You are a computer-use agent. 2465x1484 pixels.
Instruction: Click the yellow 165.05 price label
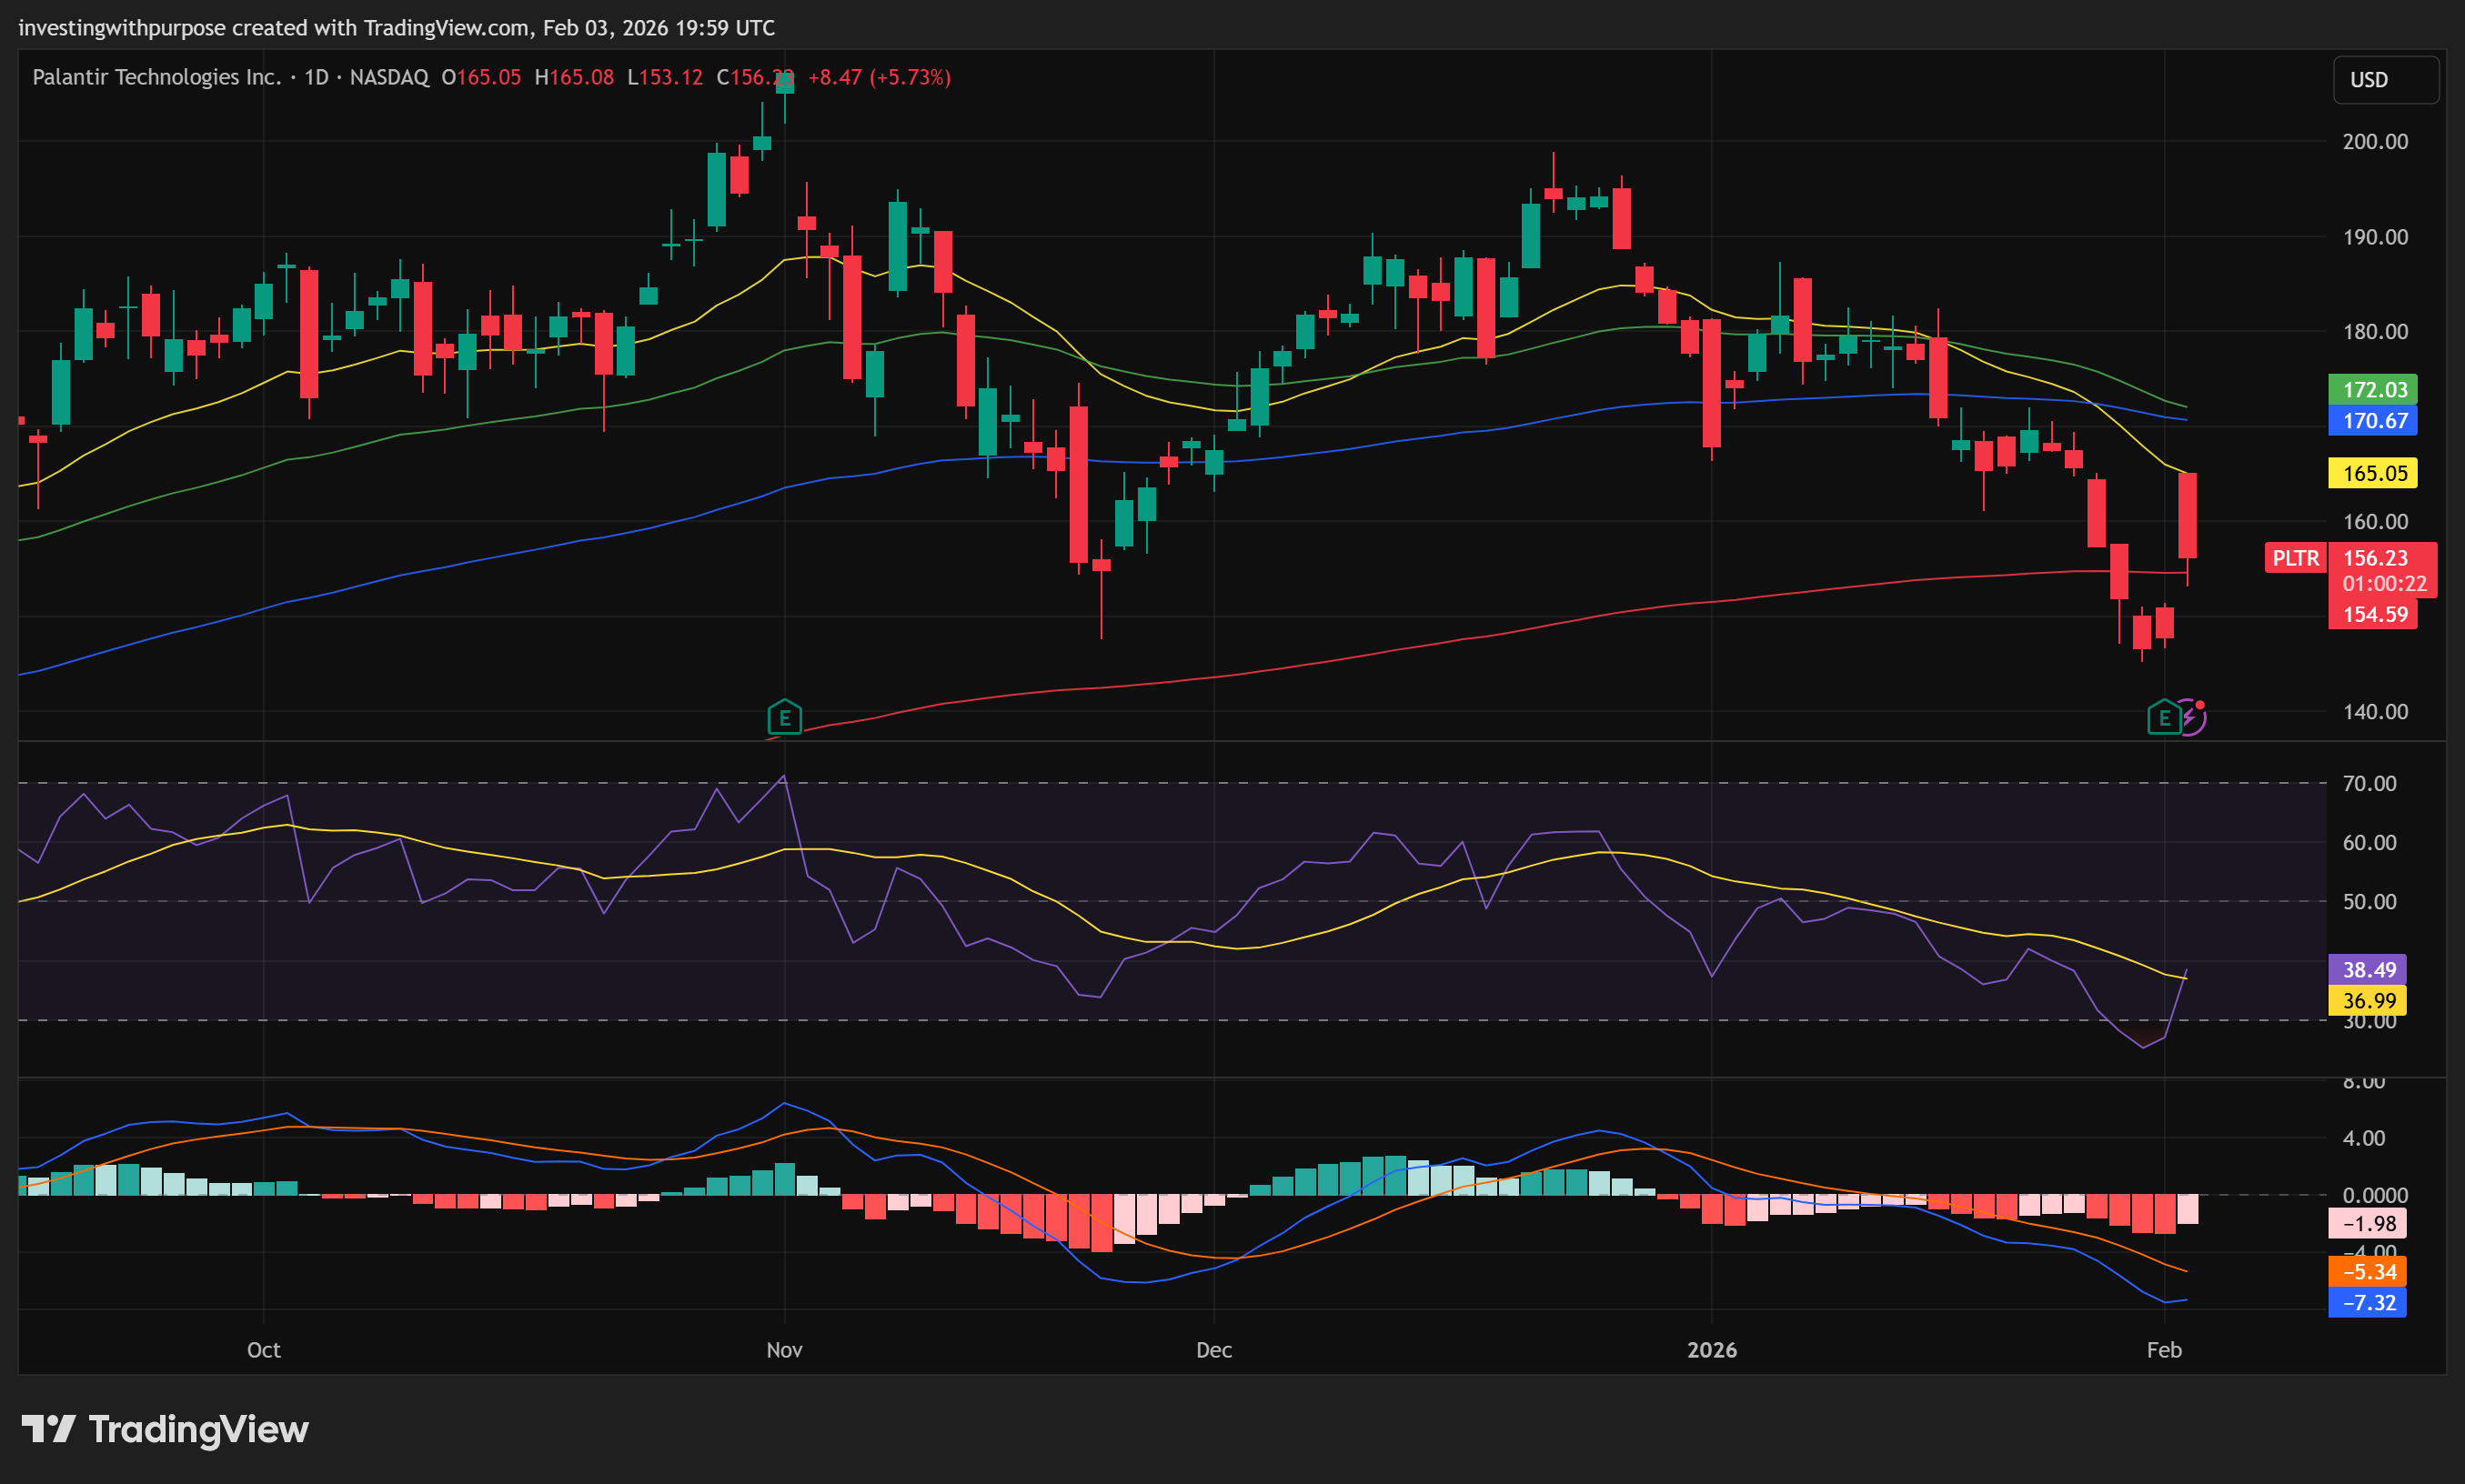2374,473
